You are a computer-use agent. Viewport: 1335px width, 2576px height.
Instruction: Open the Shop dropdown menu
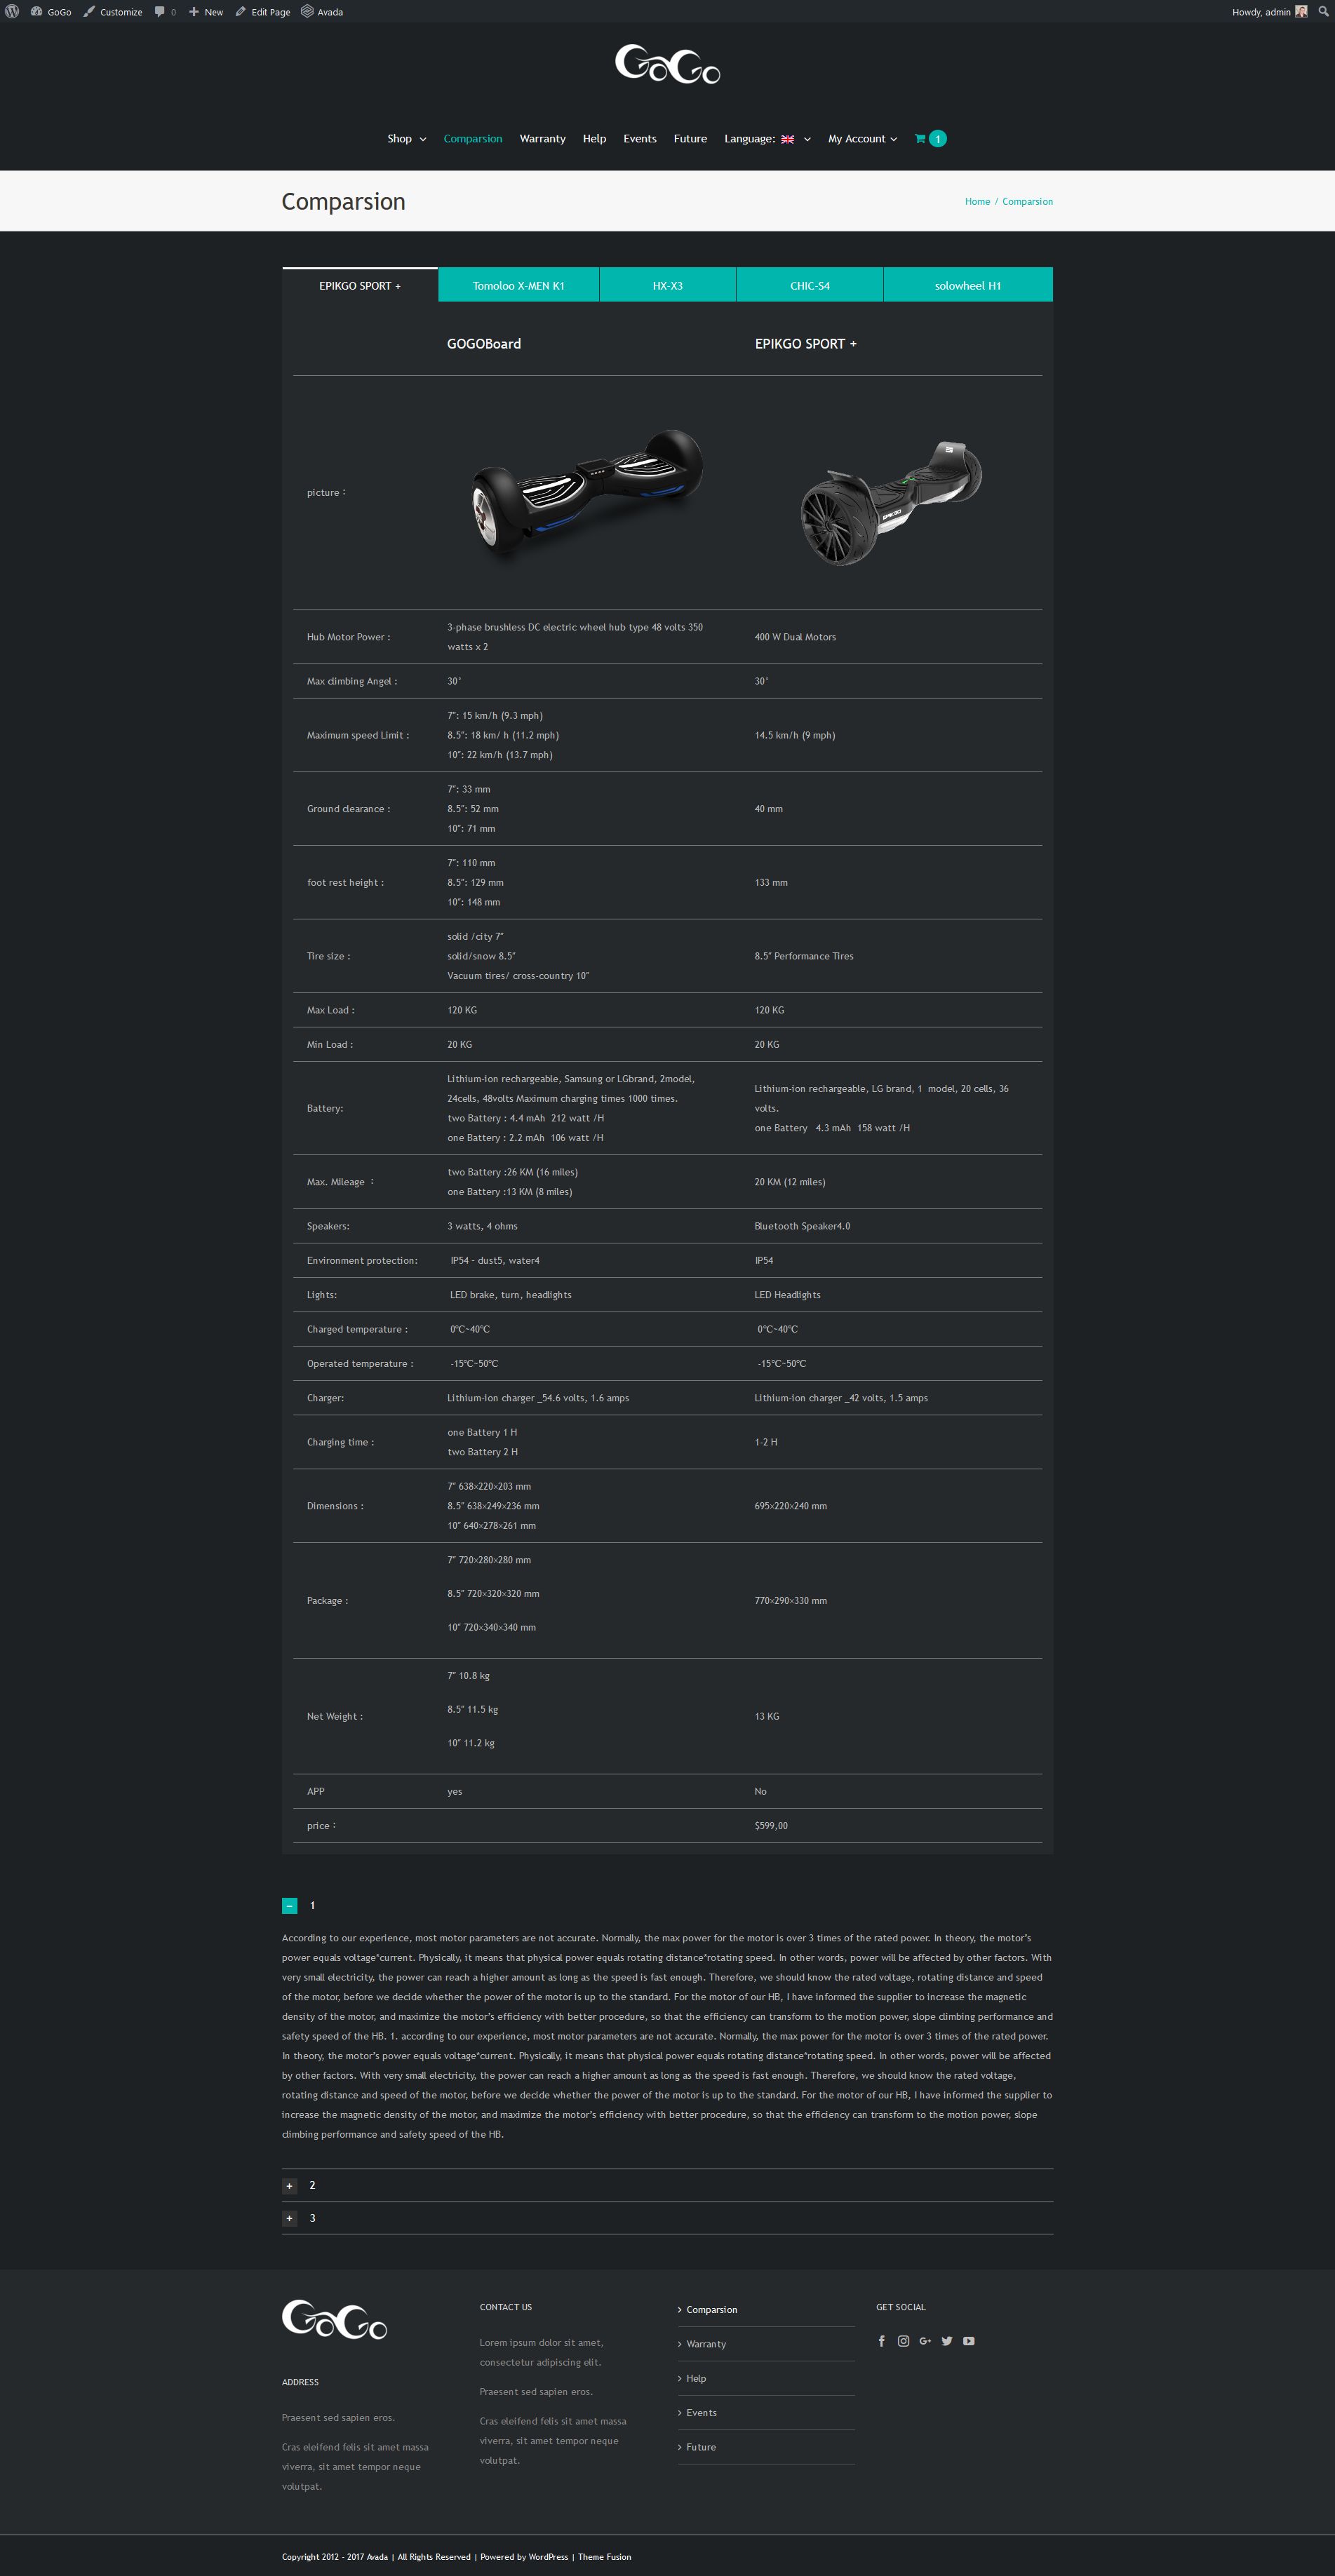(x=407, y=139)
